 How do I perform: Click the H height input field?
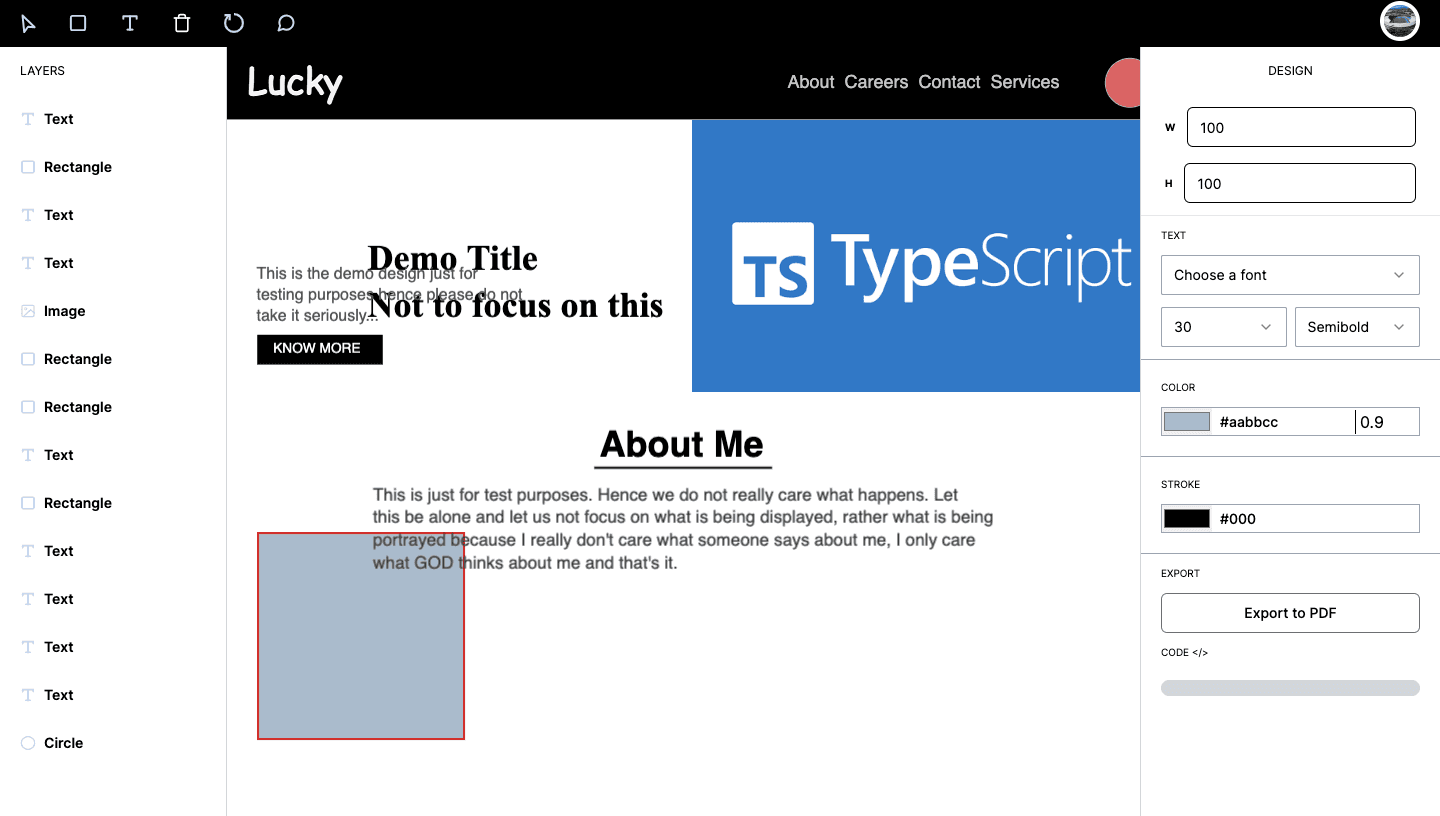pyautogui.click(x=1300, y=183)
